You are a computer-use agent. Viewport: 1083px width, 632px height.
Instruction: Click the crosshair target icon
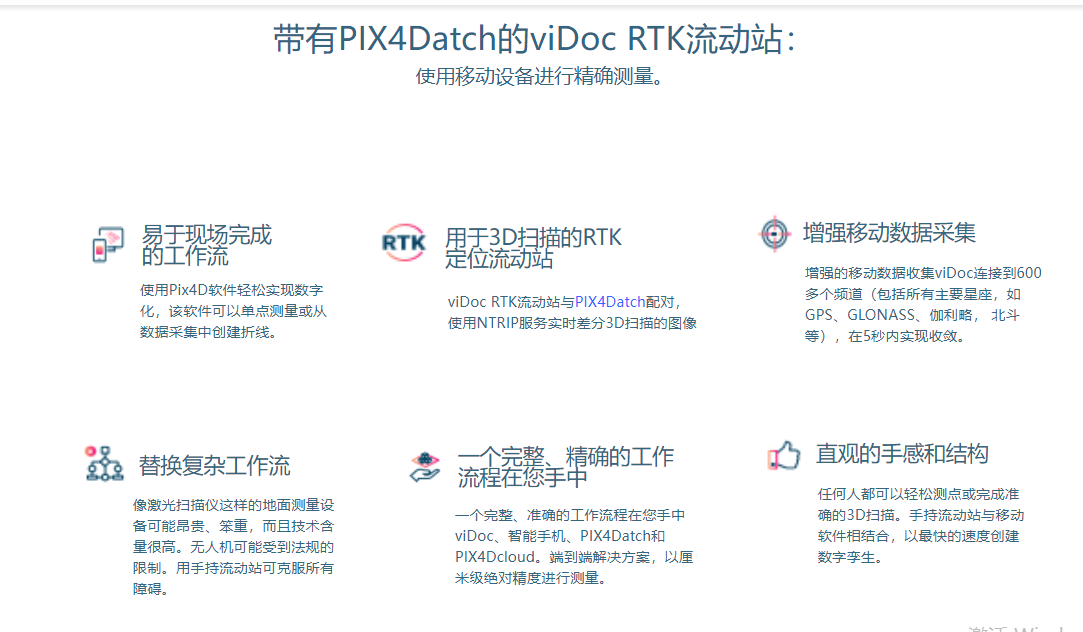click(x=774, y=234)
